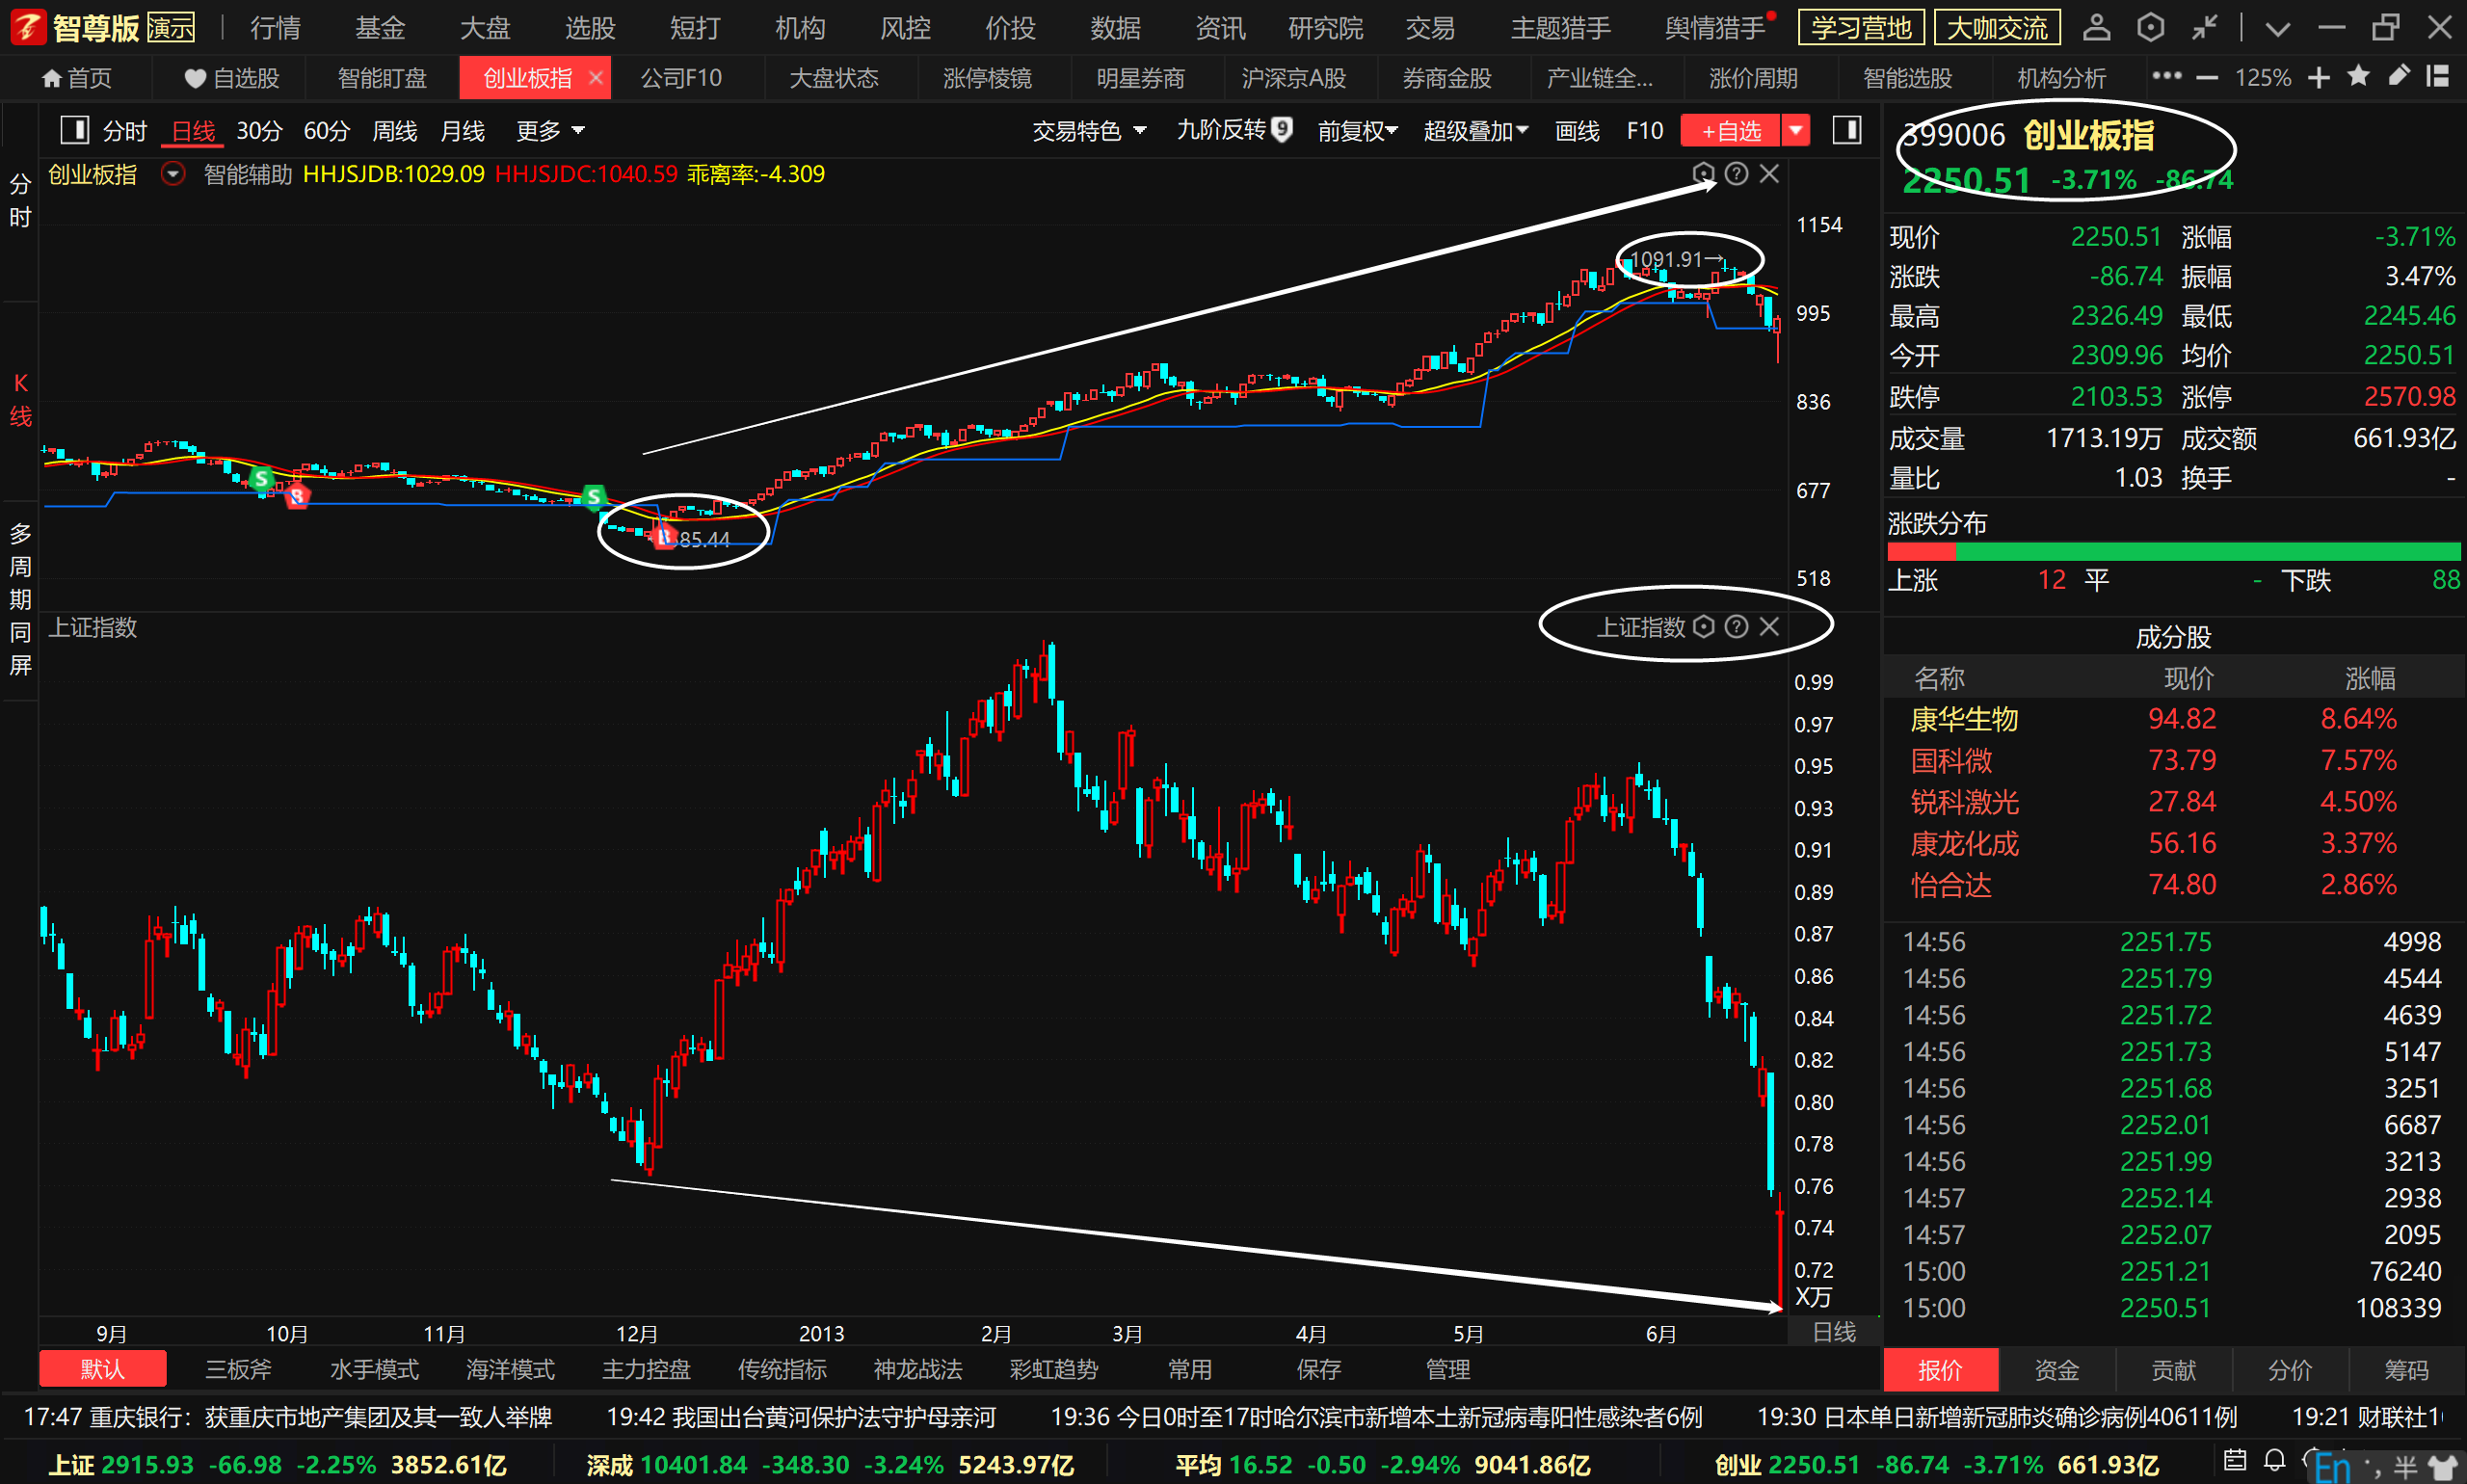Open the three-dots more tabs menu

[2166, 76]
